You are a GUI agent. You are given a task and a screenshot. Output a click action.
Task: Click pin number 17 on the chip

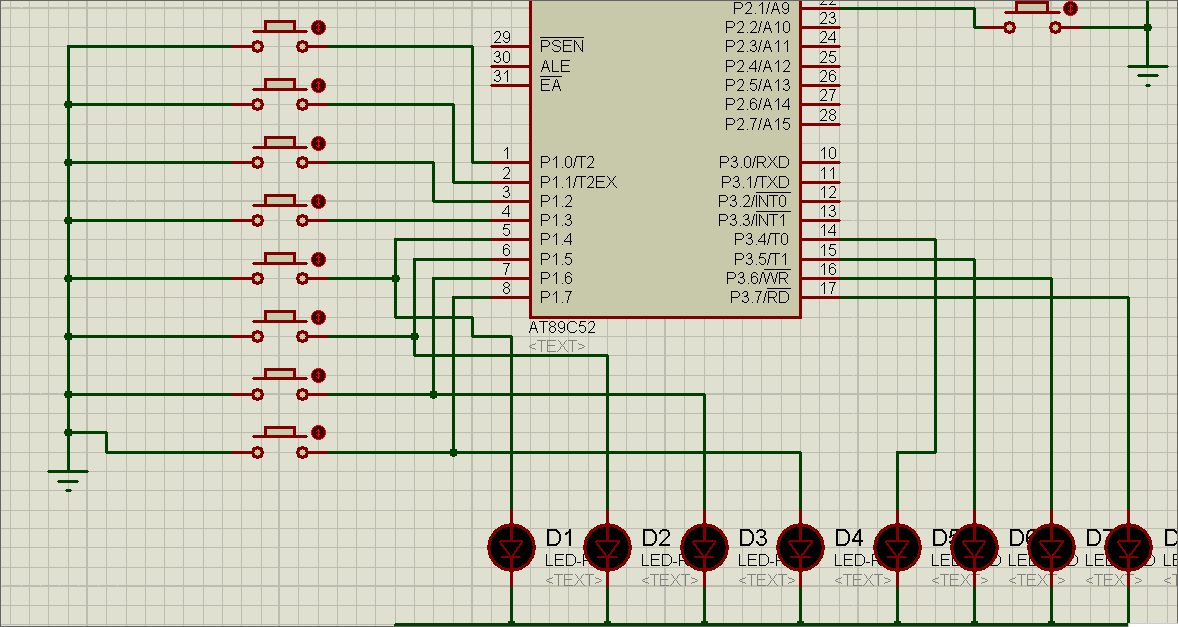click(x=828, y=288)
